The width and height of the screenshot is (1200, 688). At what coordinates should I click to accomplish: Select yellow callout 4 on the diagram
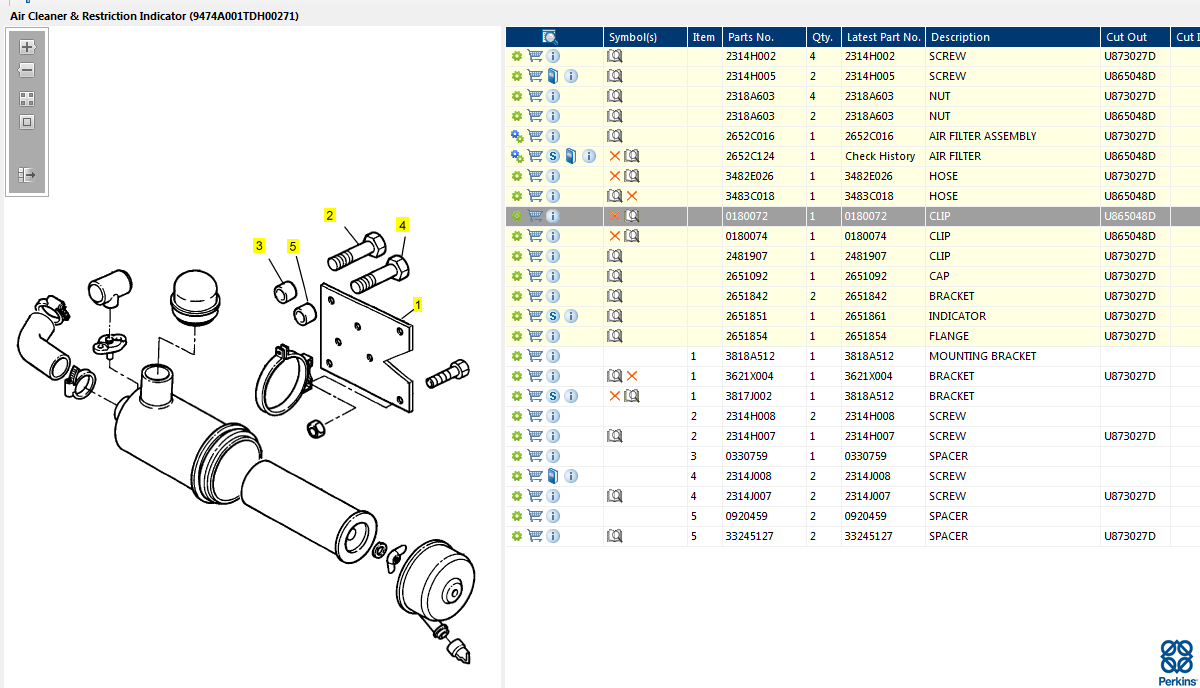coord(402,226)
